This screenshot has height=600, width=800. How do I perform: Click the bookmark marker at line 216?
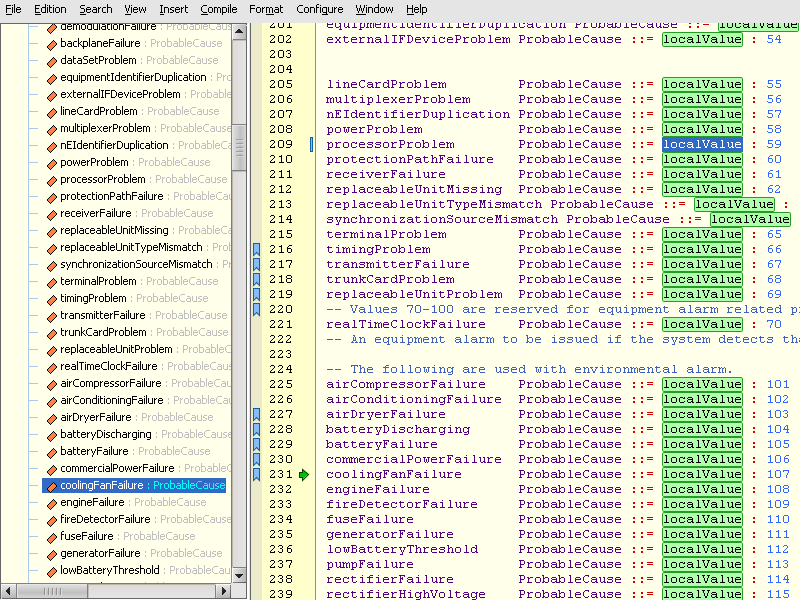point(257,249)
